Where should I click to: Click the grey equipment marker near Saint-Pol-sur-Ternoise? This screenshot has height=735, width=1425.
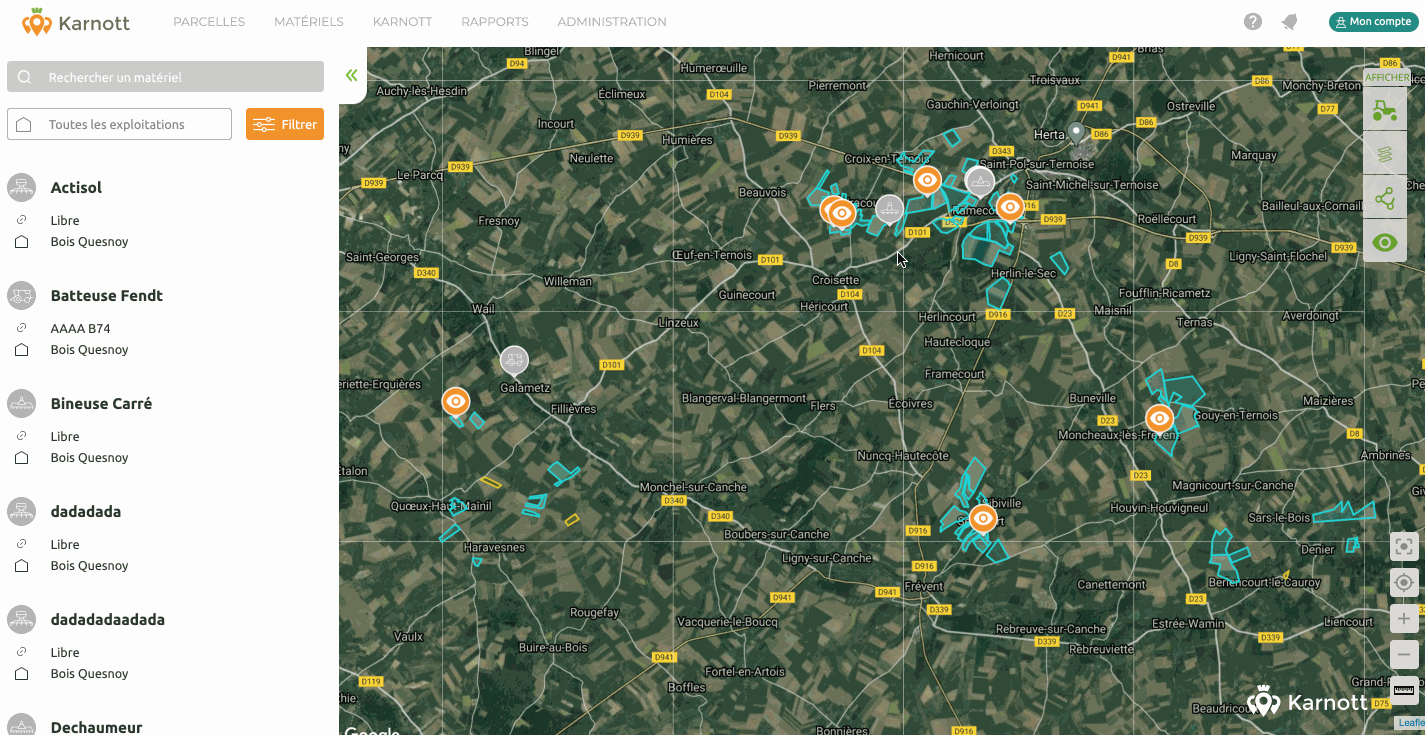click(x=980, y=183)
